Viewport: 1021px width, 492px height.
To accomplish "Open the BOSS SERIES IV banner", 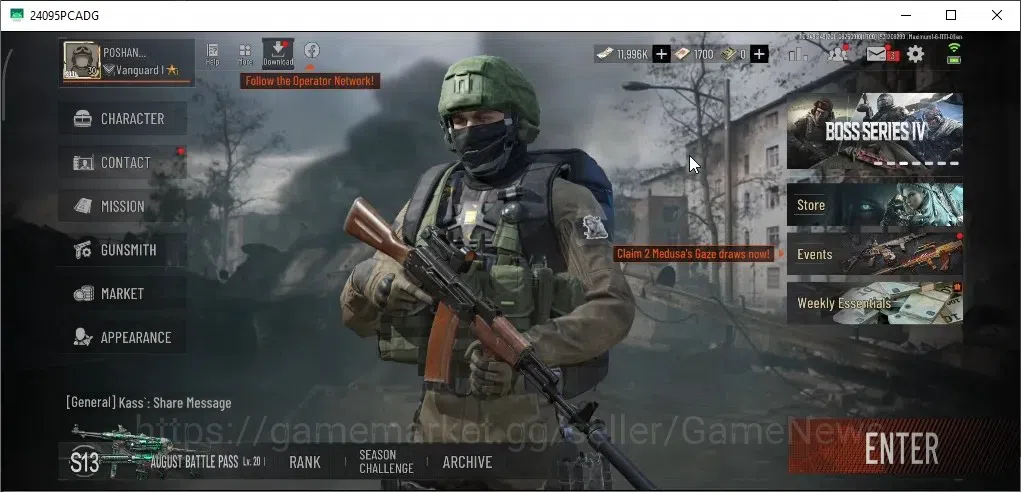I will click(x=874, y=131).
